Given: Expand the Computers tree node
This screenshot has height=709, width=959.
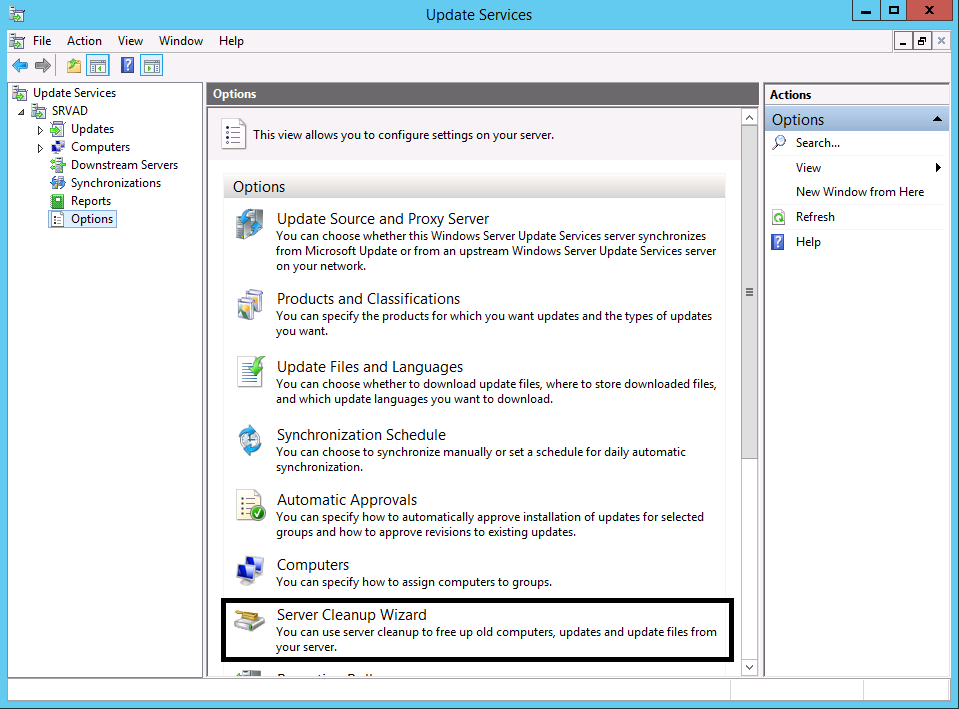Looking at the screenshot, I should point(40,147).
